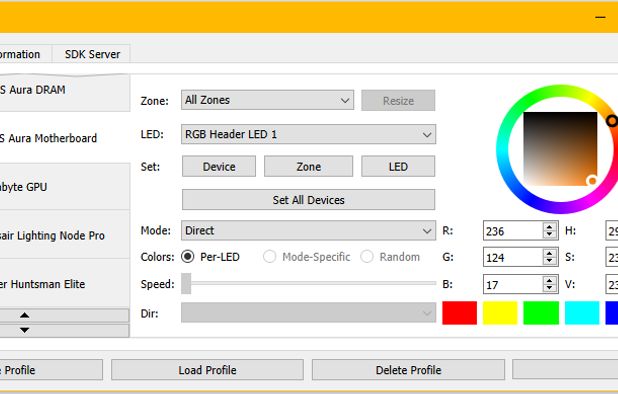Pick the green color swatch

[x=541, y=313]
